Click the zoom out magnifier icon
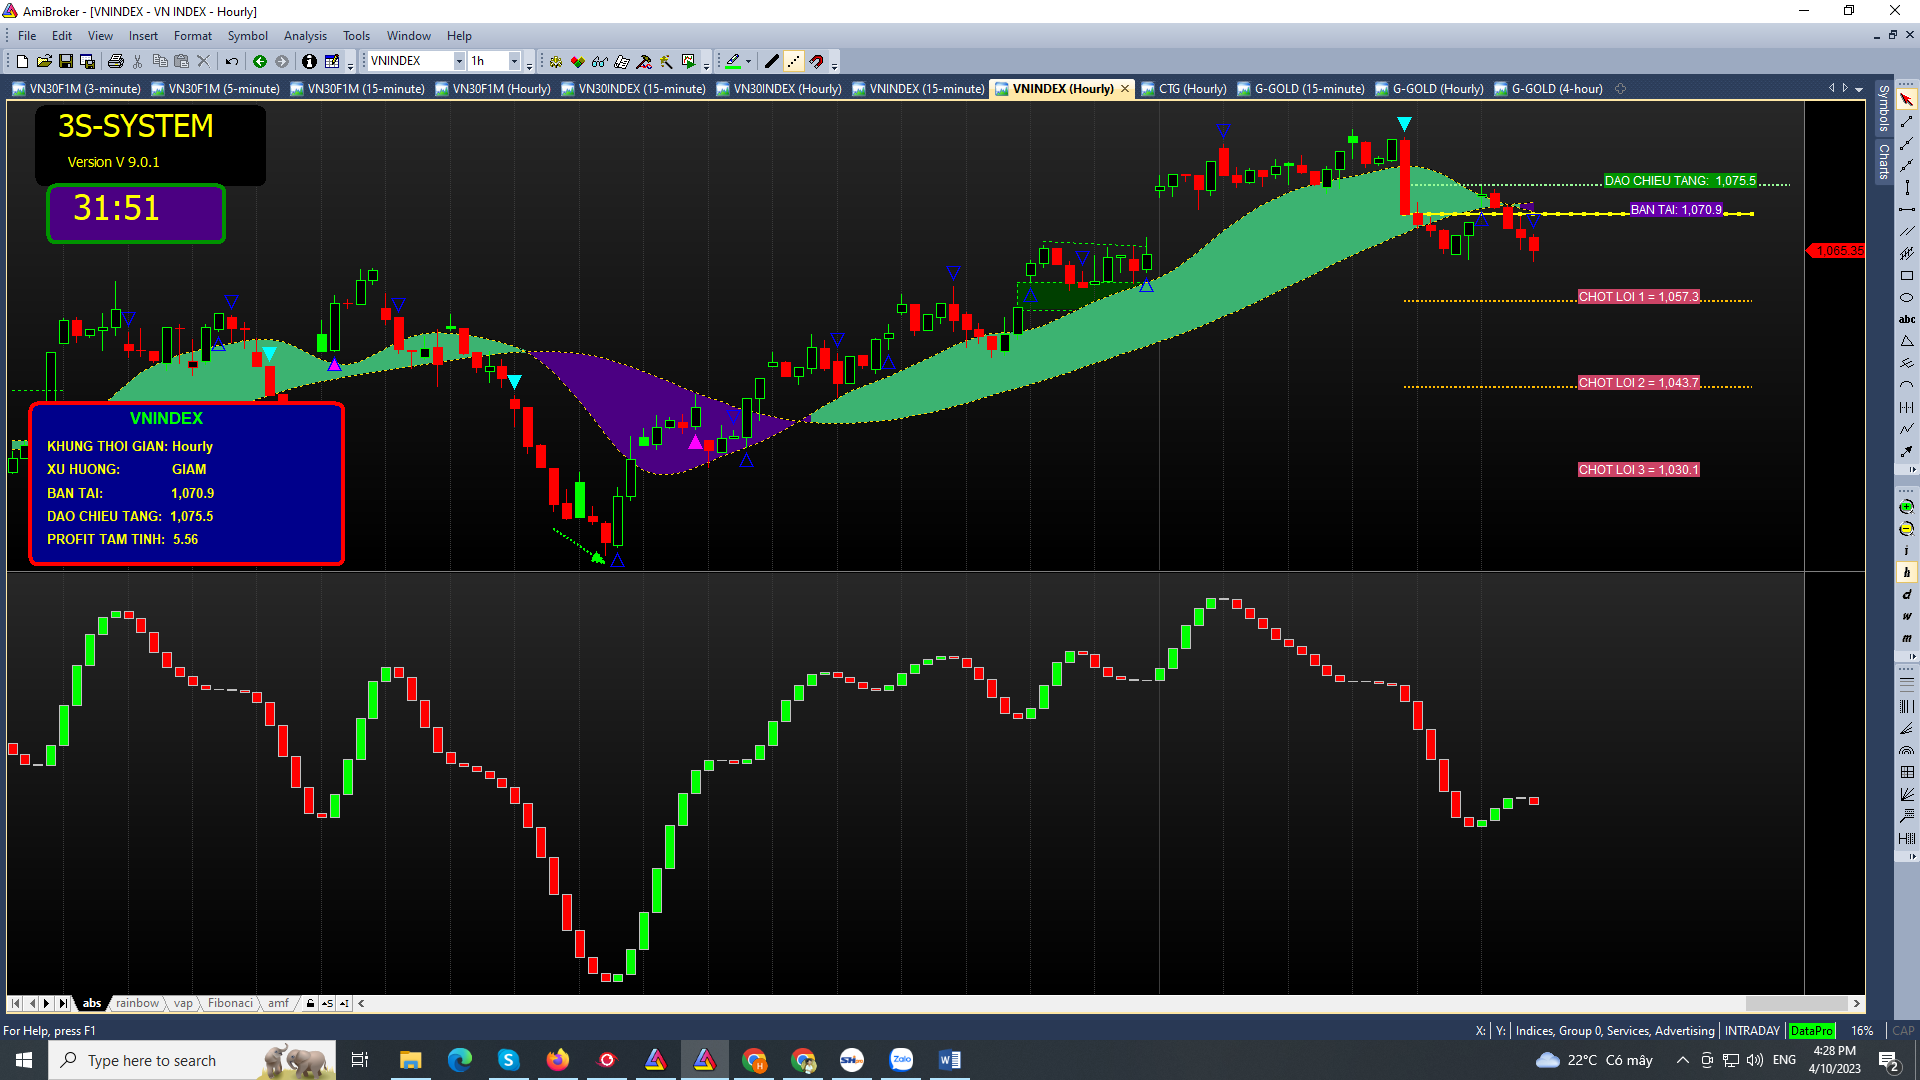The height and width of the screenshot is (1080, 1920). tap(1906, 529)
